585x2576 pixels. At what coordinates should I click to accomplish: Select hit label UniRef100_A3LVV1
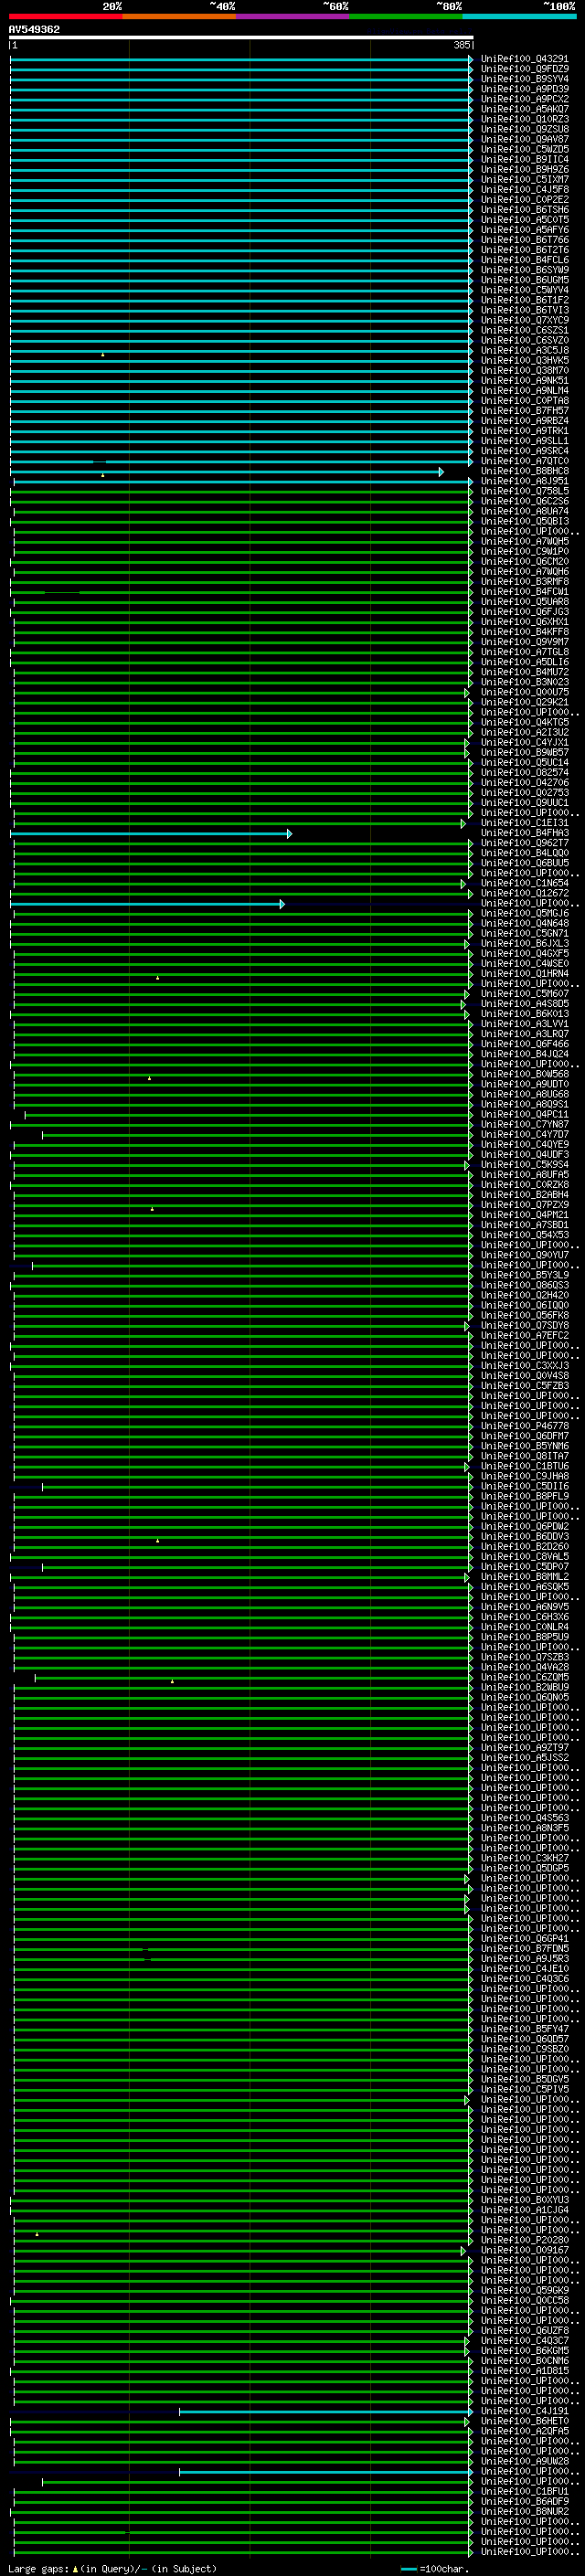pos(525,1024)
